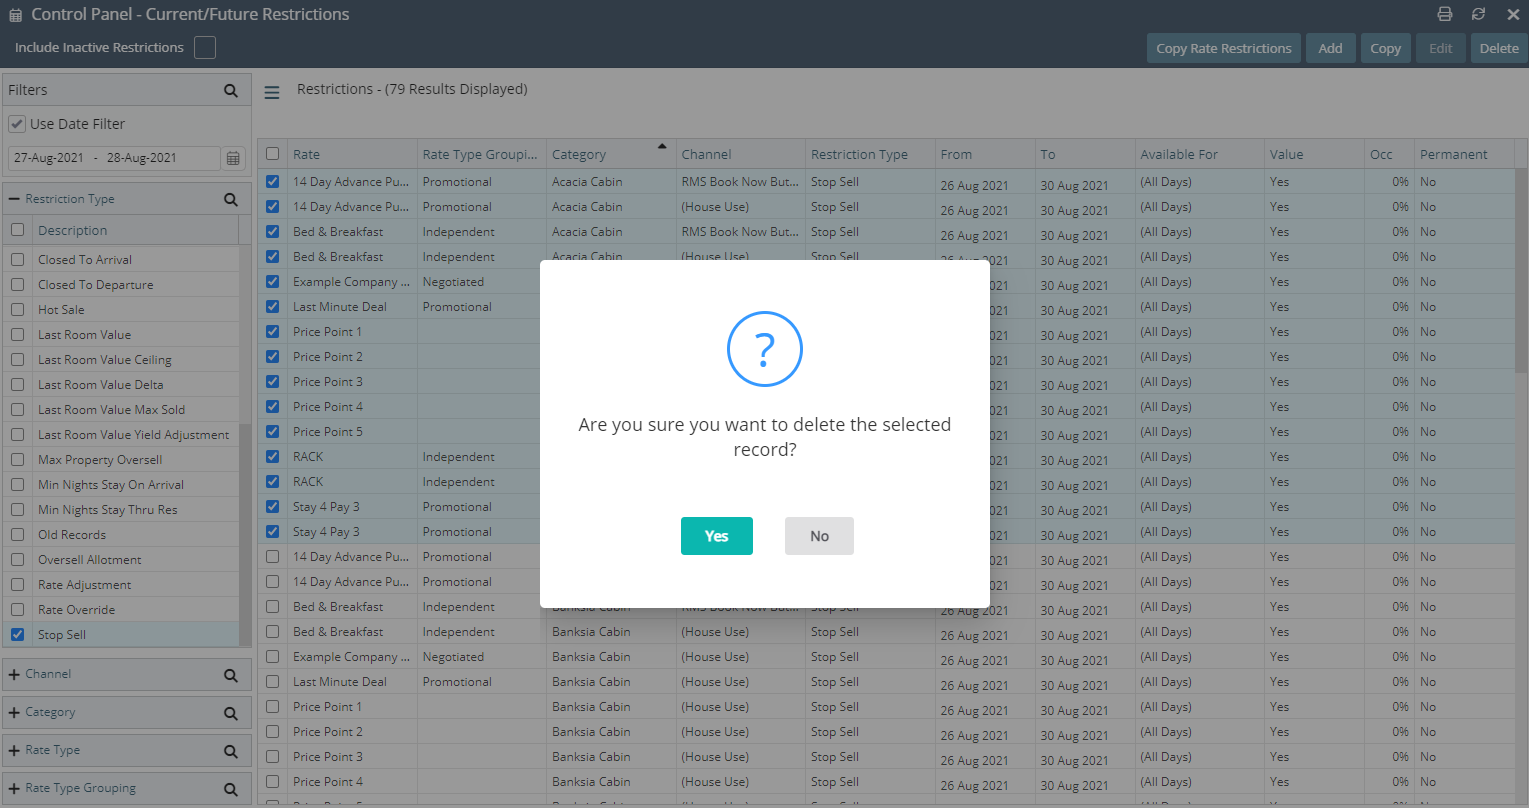Check the Closed To Arrival filter
The width and height of the screenshot is (1529, 808).
[x=17, y=259]
